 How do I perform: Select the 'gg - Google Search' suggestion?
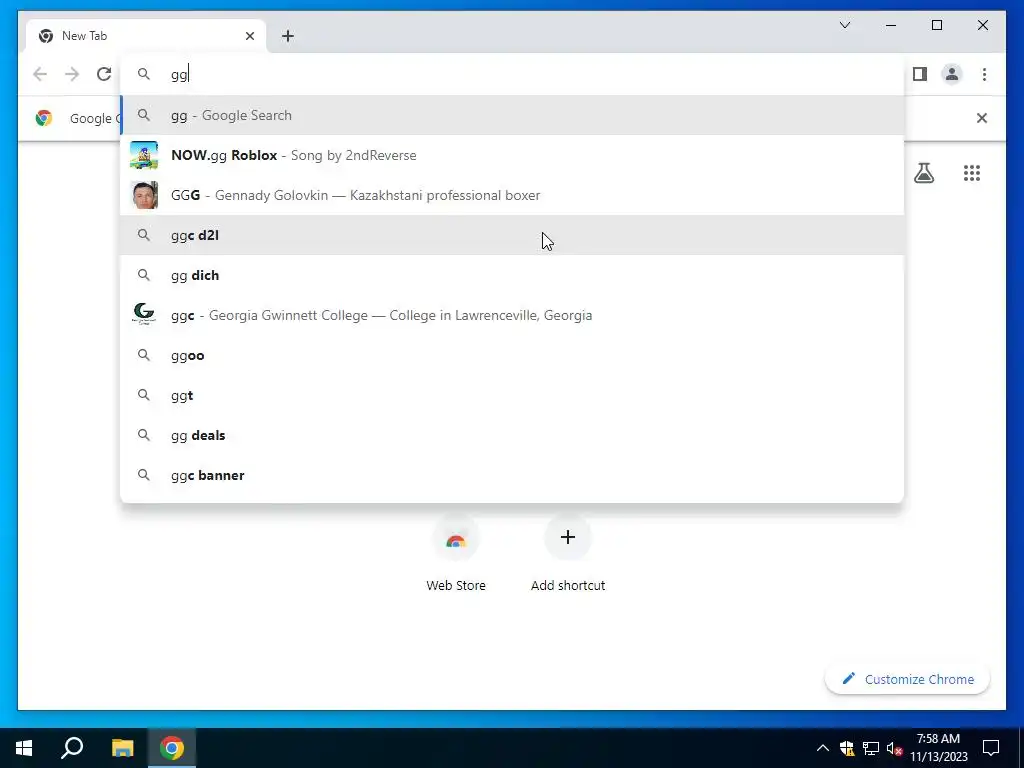(512, 115)
